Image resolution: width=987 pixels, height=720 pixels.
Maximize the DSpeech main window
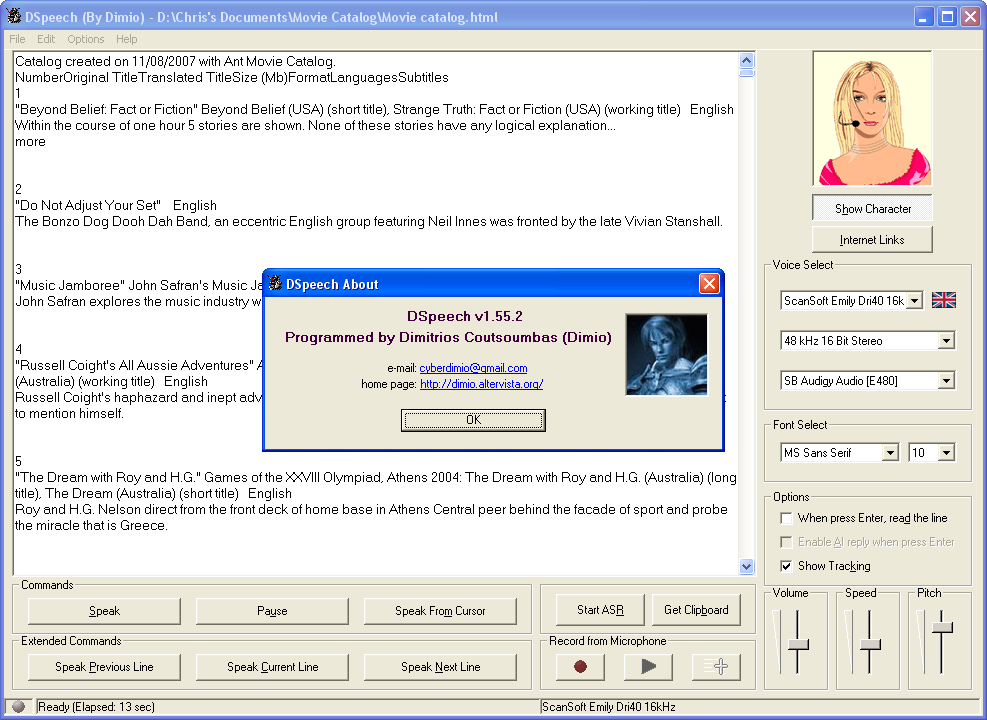pos(947,16)
